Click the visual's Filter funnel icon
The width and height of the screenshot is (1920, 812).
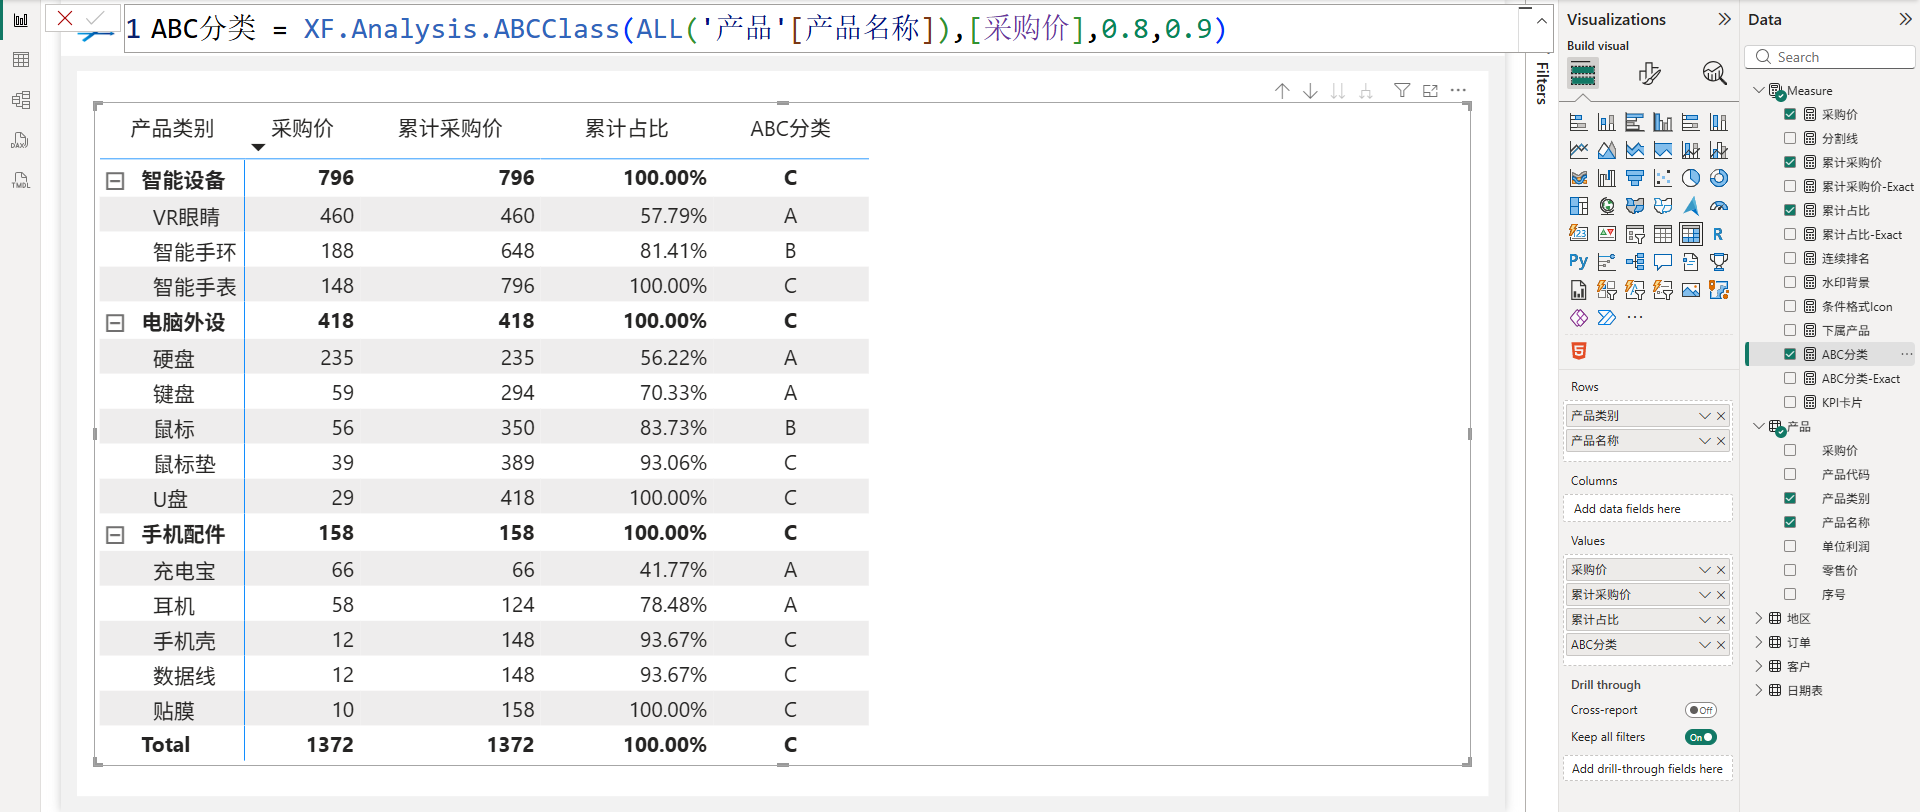1402,91
